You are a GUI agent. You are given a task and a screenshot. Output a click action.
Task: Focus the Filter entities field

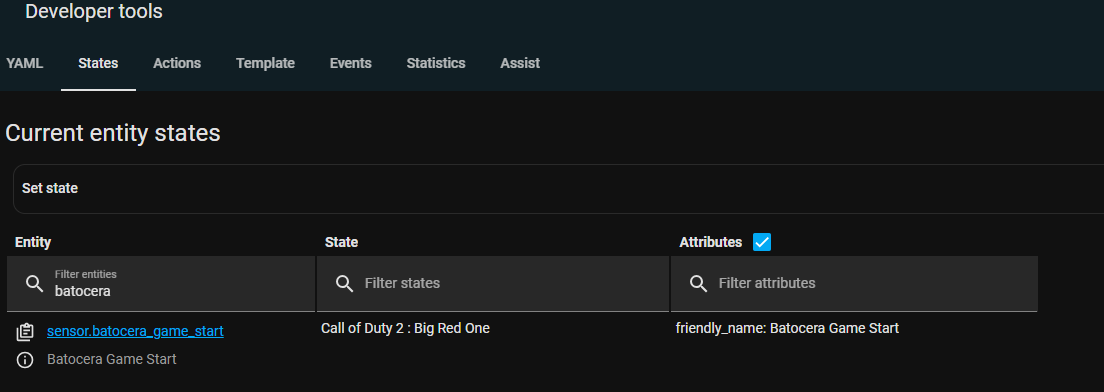point(161,284)
